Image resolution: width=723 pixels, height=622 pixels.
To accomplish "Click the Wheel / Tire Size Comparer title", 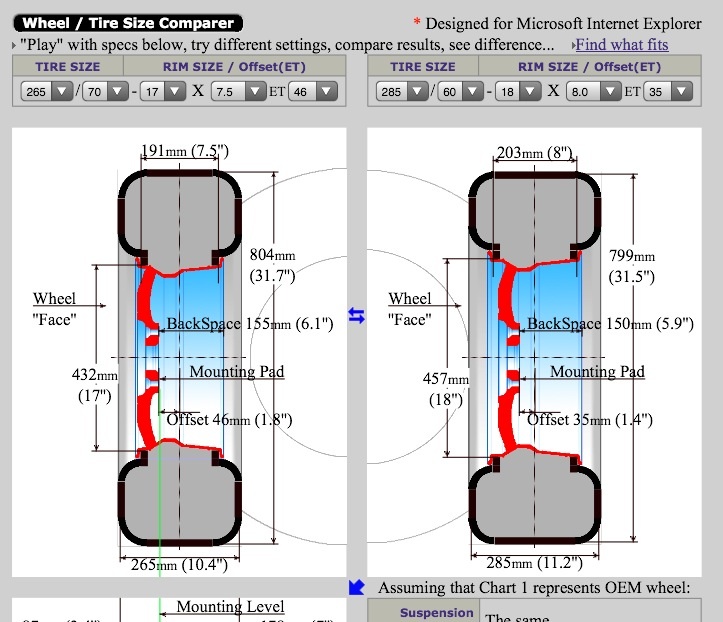I will [x=128, y=22].
